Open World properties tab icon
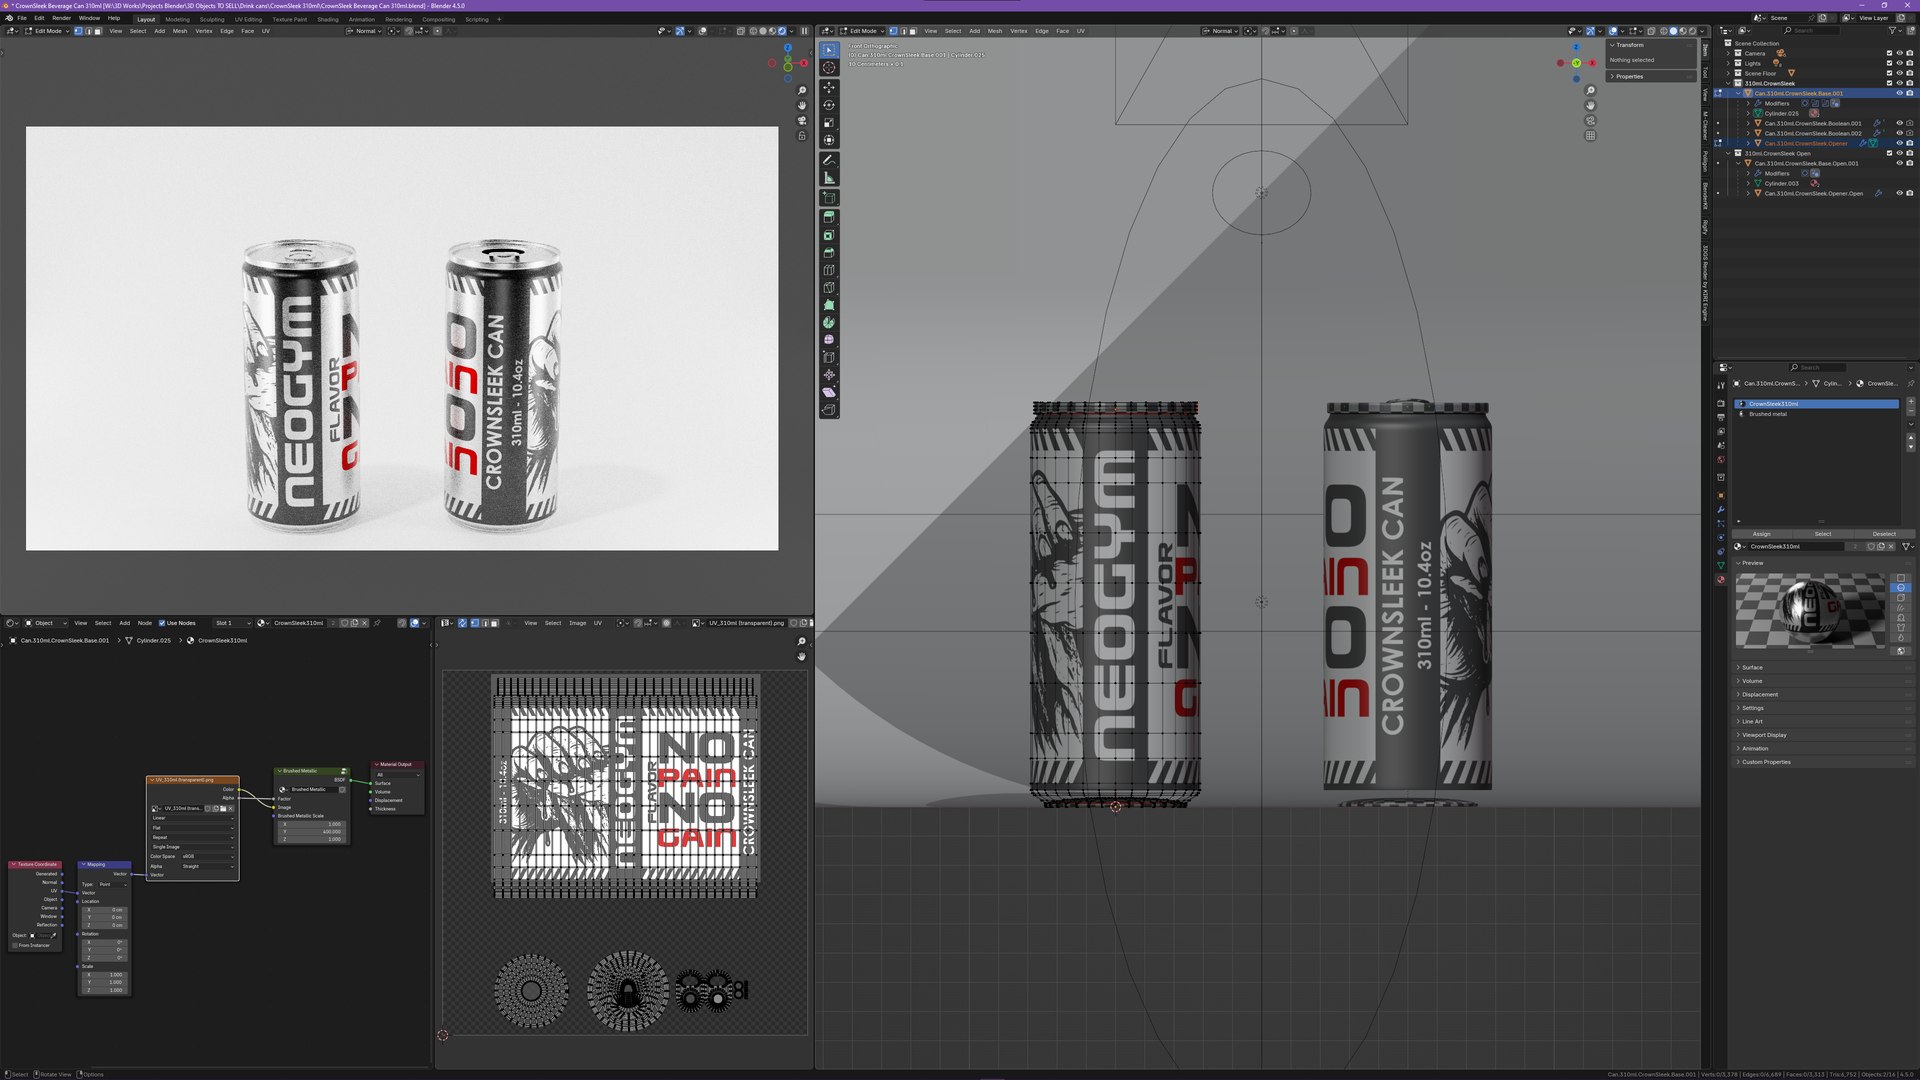 (1721, 460)
